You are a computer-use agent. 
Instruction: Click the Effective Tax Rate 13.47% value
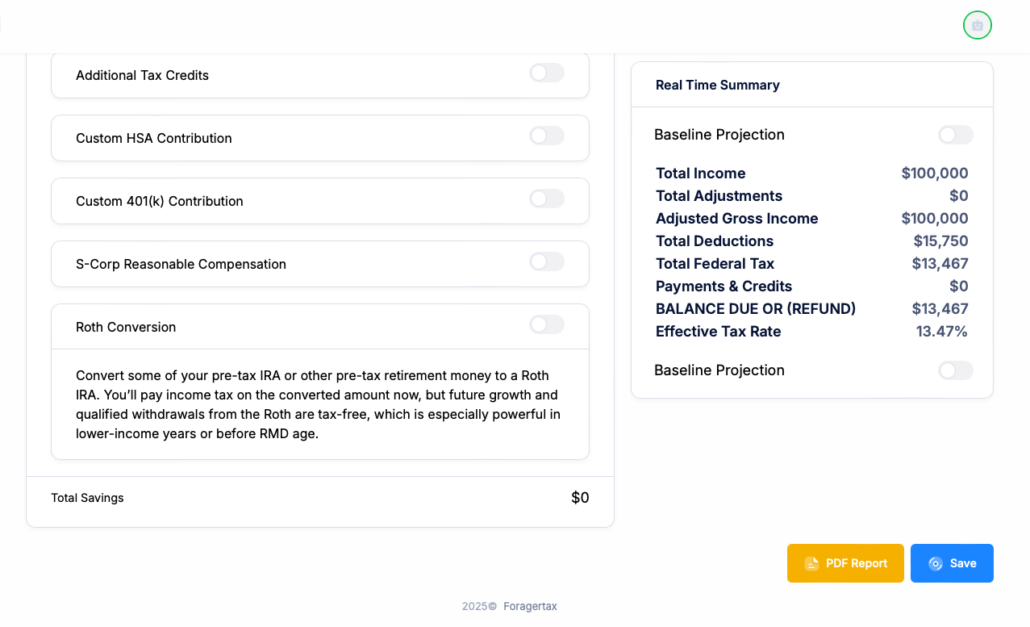[x=942, y=331]
